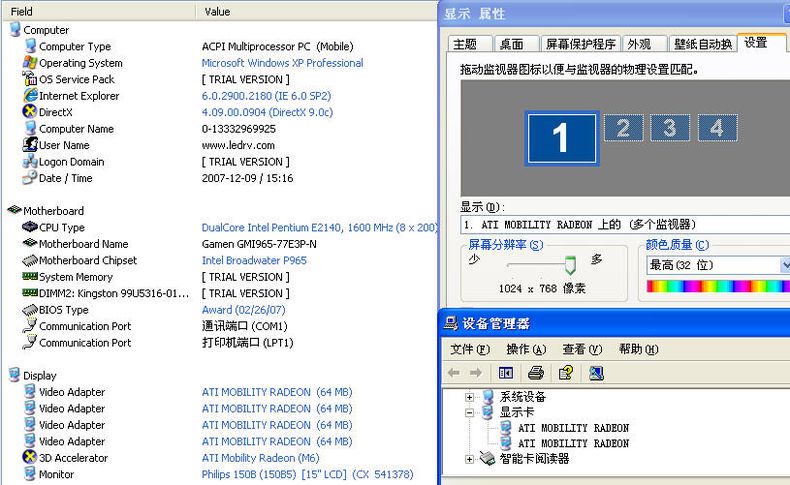790x485 pixels.
Task: Select the second ATI MOBILITY RADEON device
Action: coord(573,443)
